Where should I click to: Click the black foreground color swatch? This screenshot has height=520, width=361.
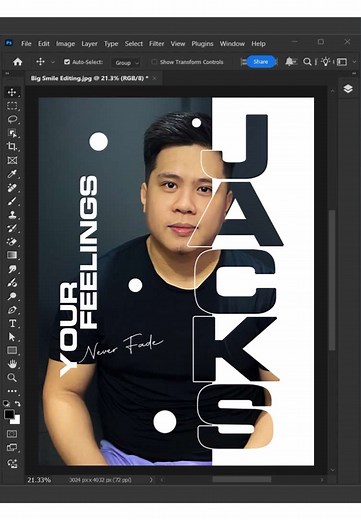tap(8, 414)
